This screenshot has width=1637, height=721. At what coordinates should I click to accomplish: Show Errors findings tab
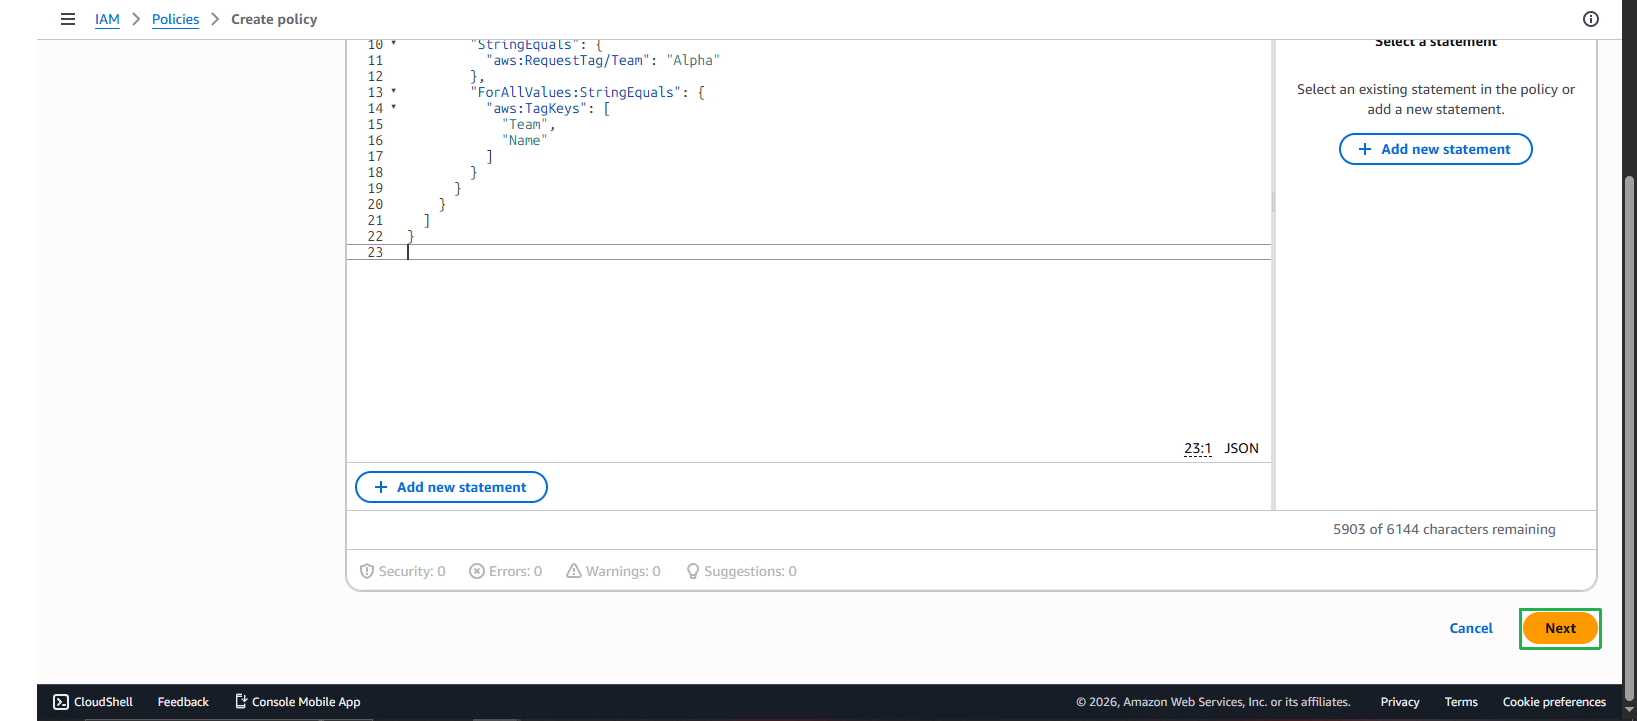(506, 571)
